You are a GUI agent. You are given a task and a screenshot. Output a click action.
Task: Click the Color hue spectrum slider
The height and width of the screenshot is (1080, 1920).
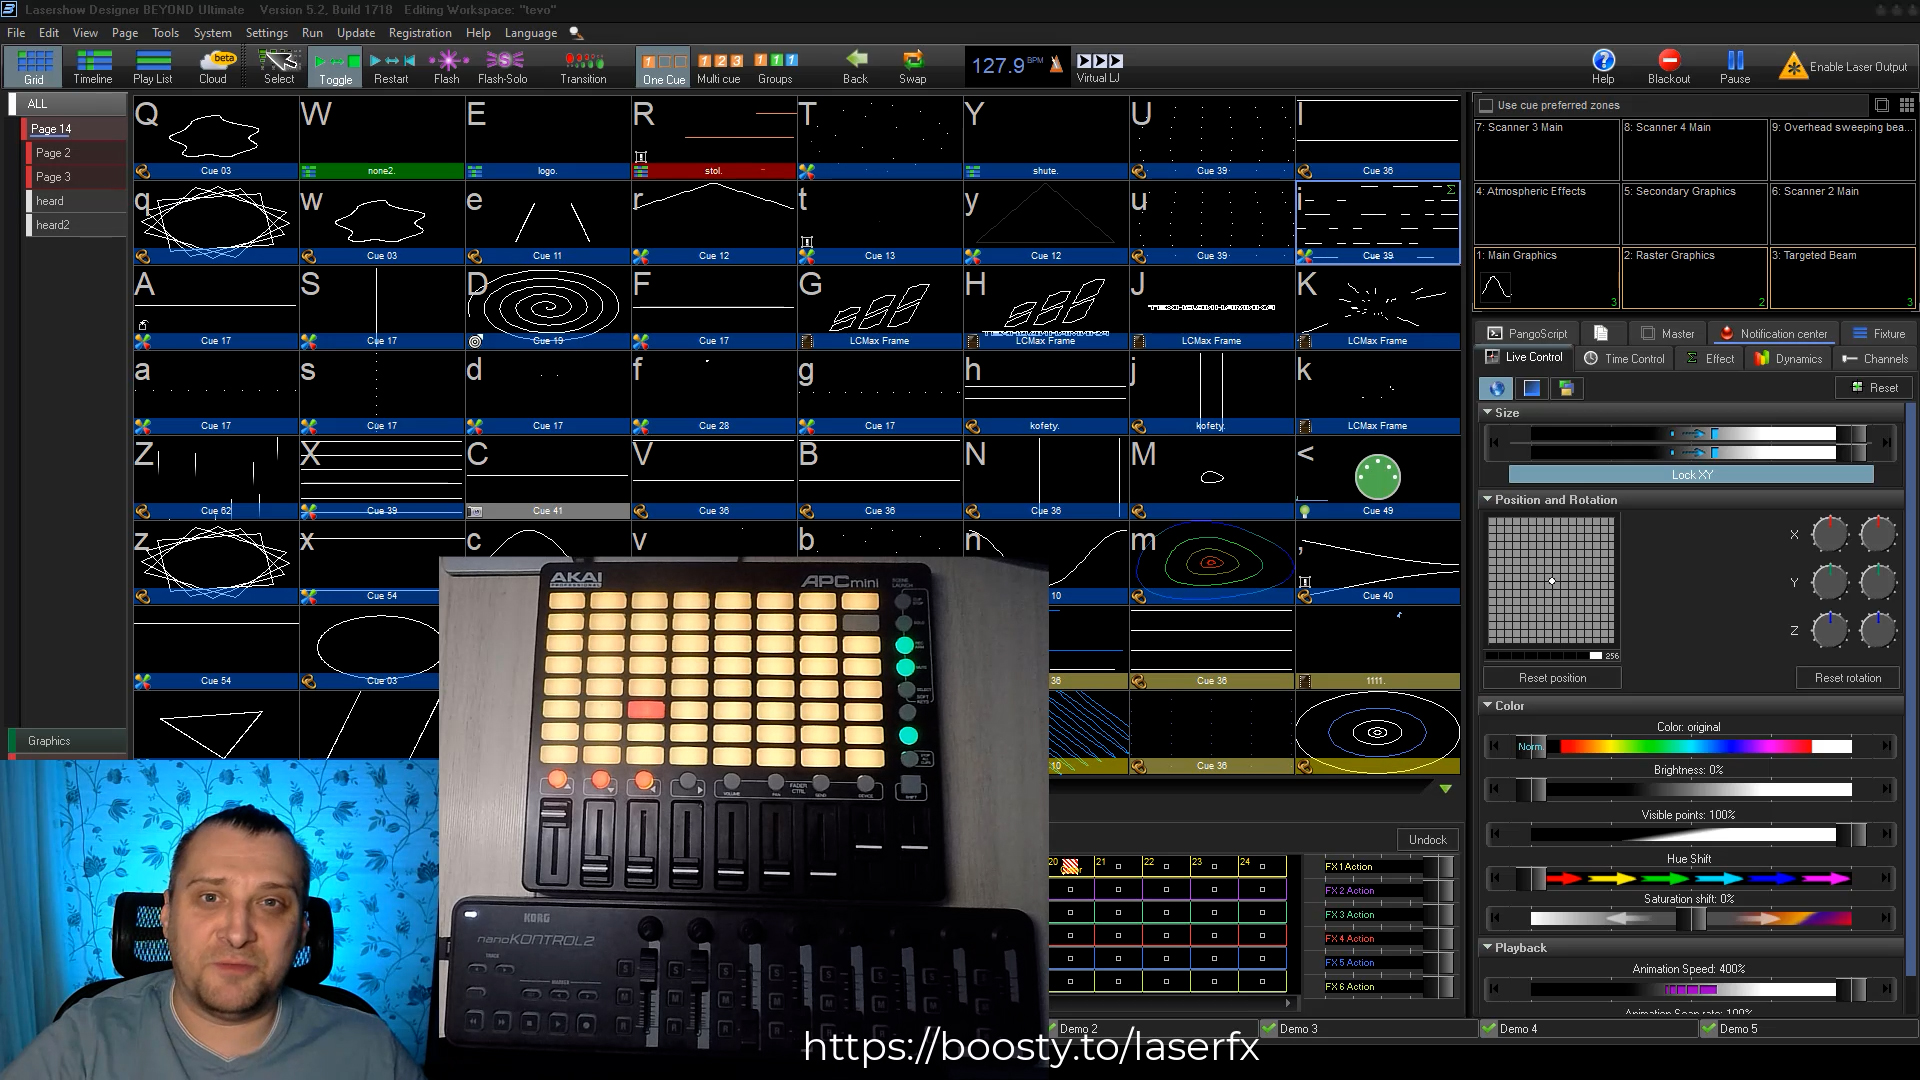tap(1690, 746)
